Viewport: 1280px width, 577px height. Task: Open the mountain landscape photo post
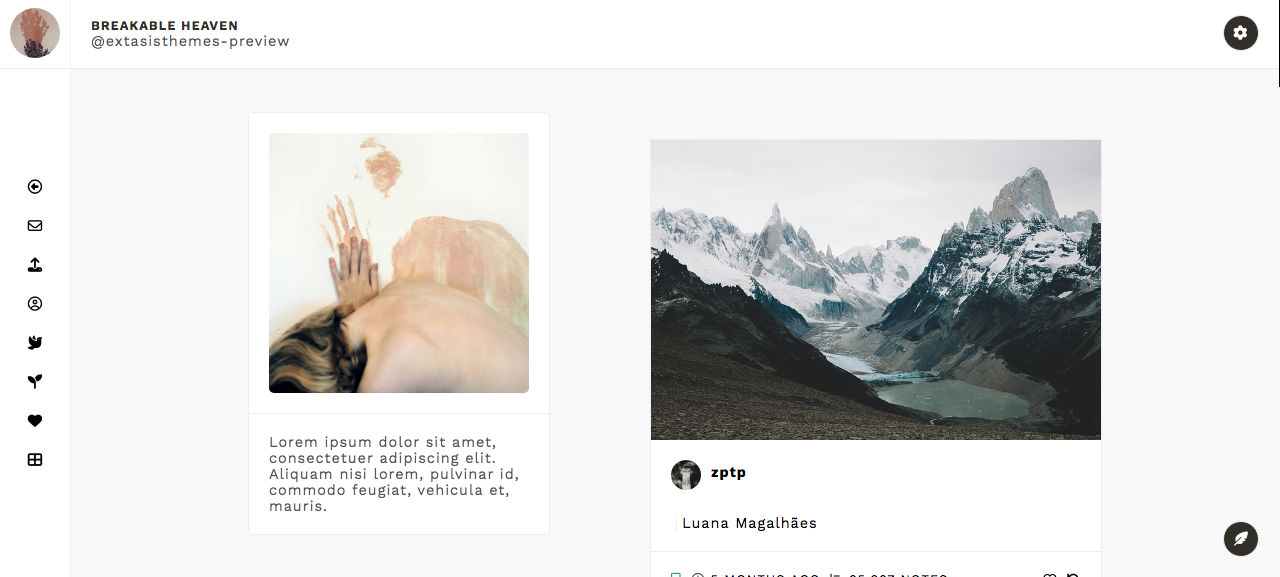tap(876, 290)
